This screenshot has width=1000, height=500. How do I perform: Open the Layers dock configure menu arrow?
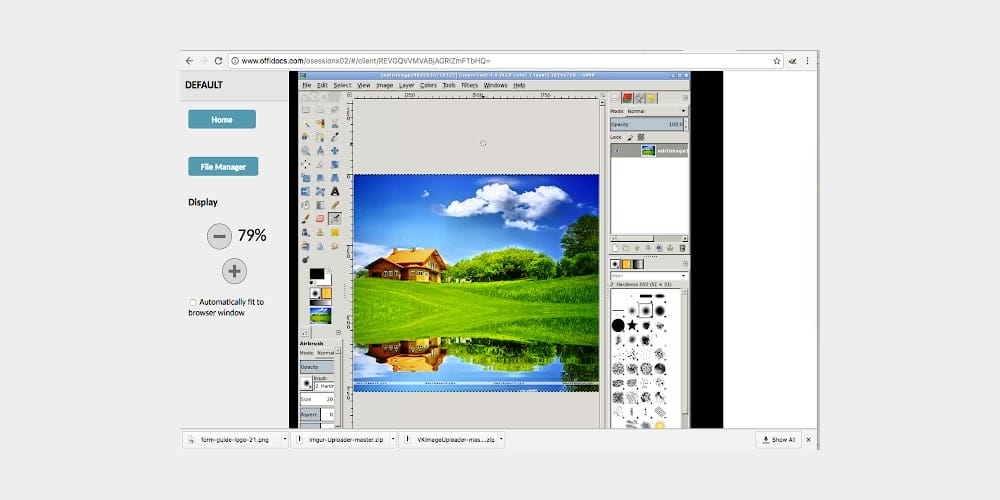(685, 98)
